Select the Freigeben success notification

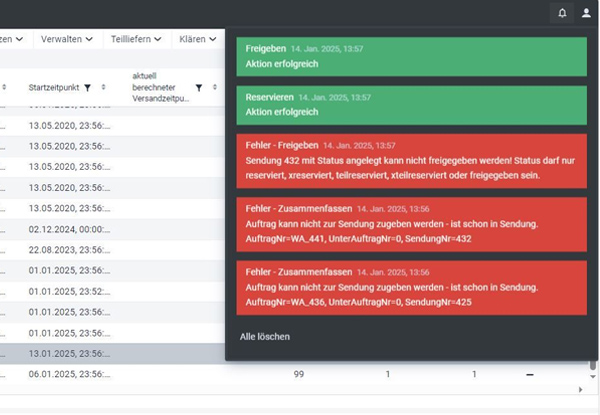coord(411,57)
